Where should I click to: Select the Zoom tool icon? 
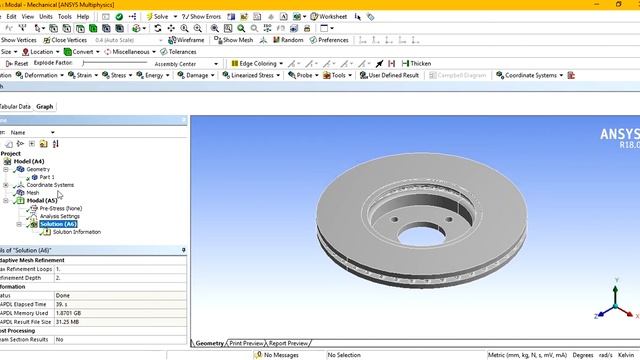pyautogui.click(x=184, y=28)
